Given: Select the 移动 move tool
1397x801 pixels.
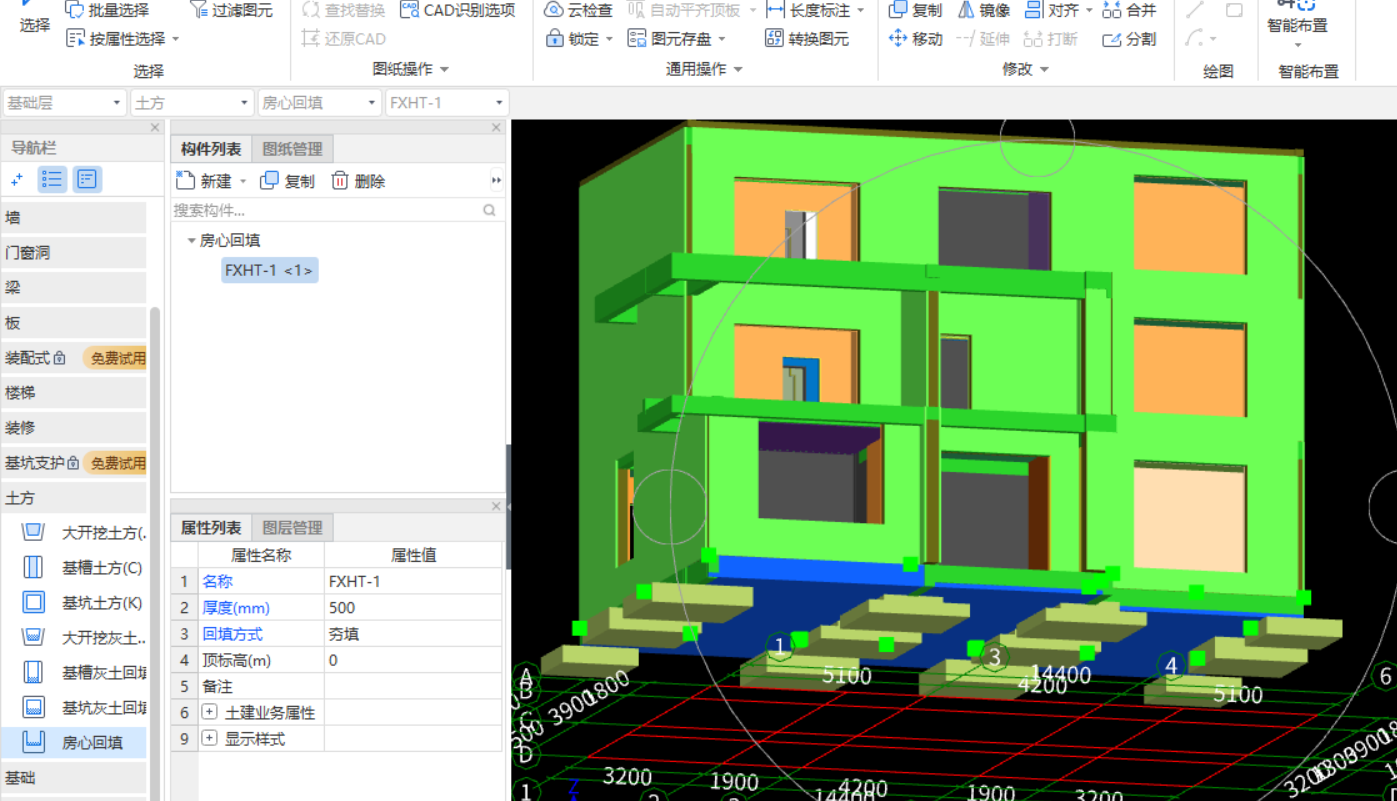Looking at the screenshot, I should 916,39.
